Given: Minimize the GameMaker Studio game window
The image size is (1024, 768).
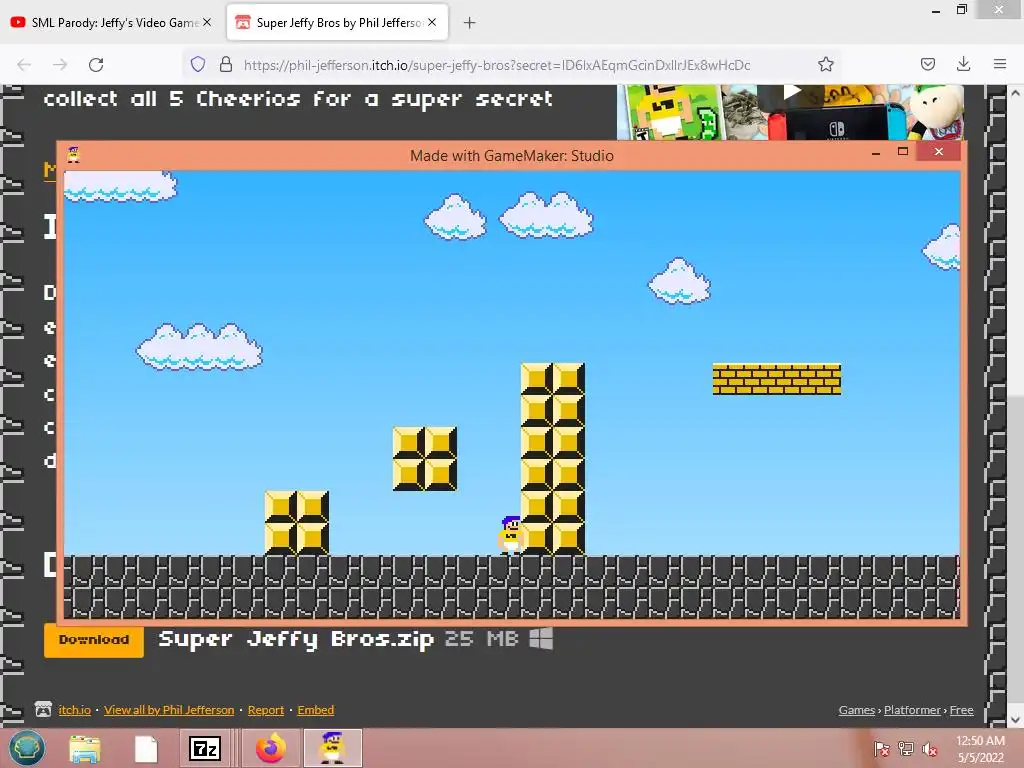Looking at the screenshot, I should [x=876, y=153].
